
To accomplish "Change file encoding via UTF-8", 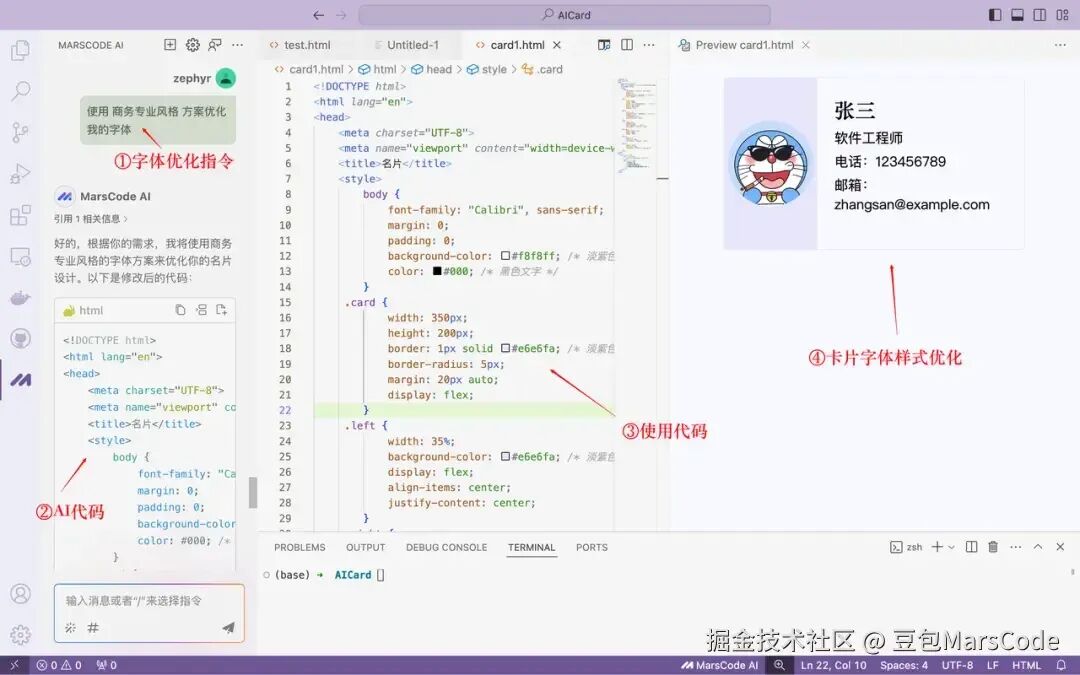I will pos(957,665).
